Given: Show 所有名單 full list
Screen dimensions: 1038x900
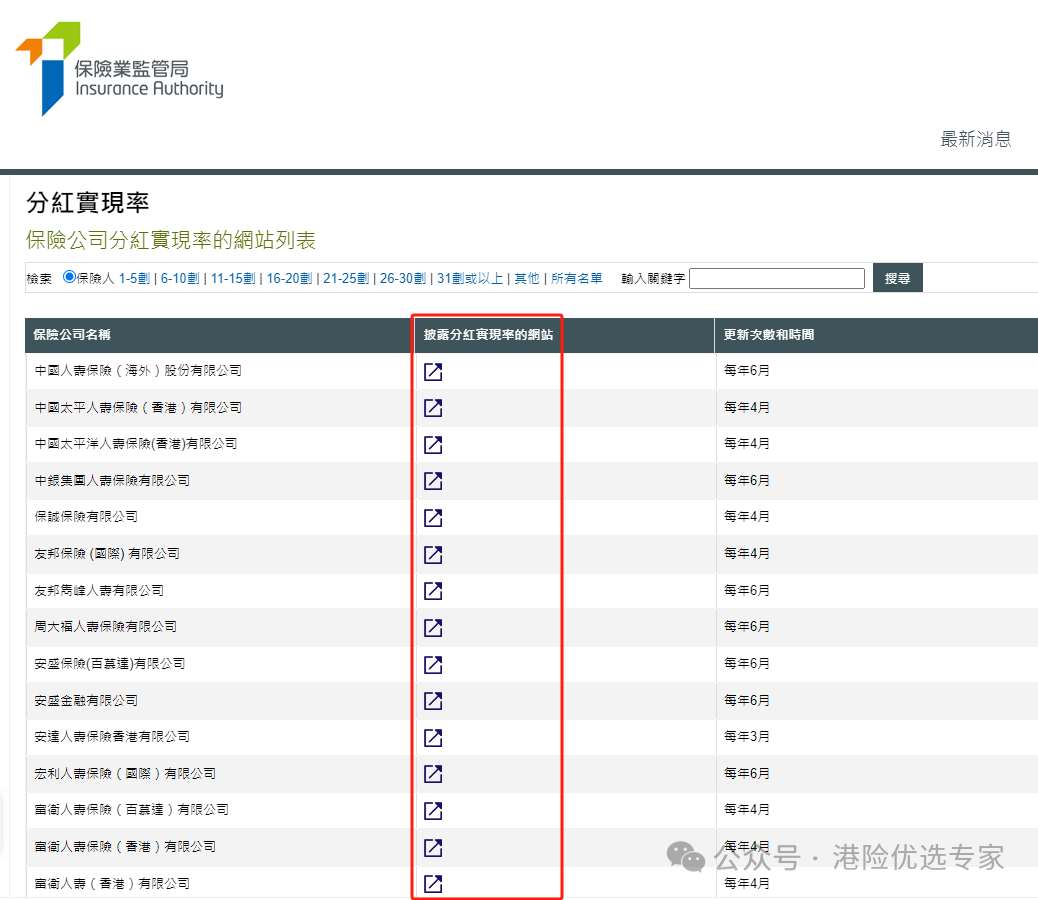Looking at the screenshot, I should [x=577, y=279].
